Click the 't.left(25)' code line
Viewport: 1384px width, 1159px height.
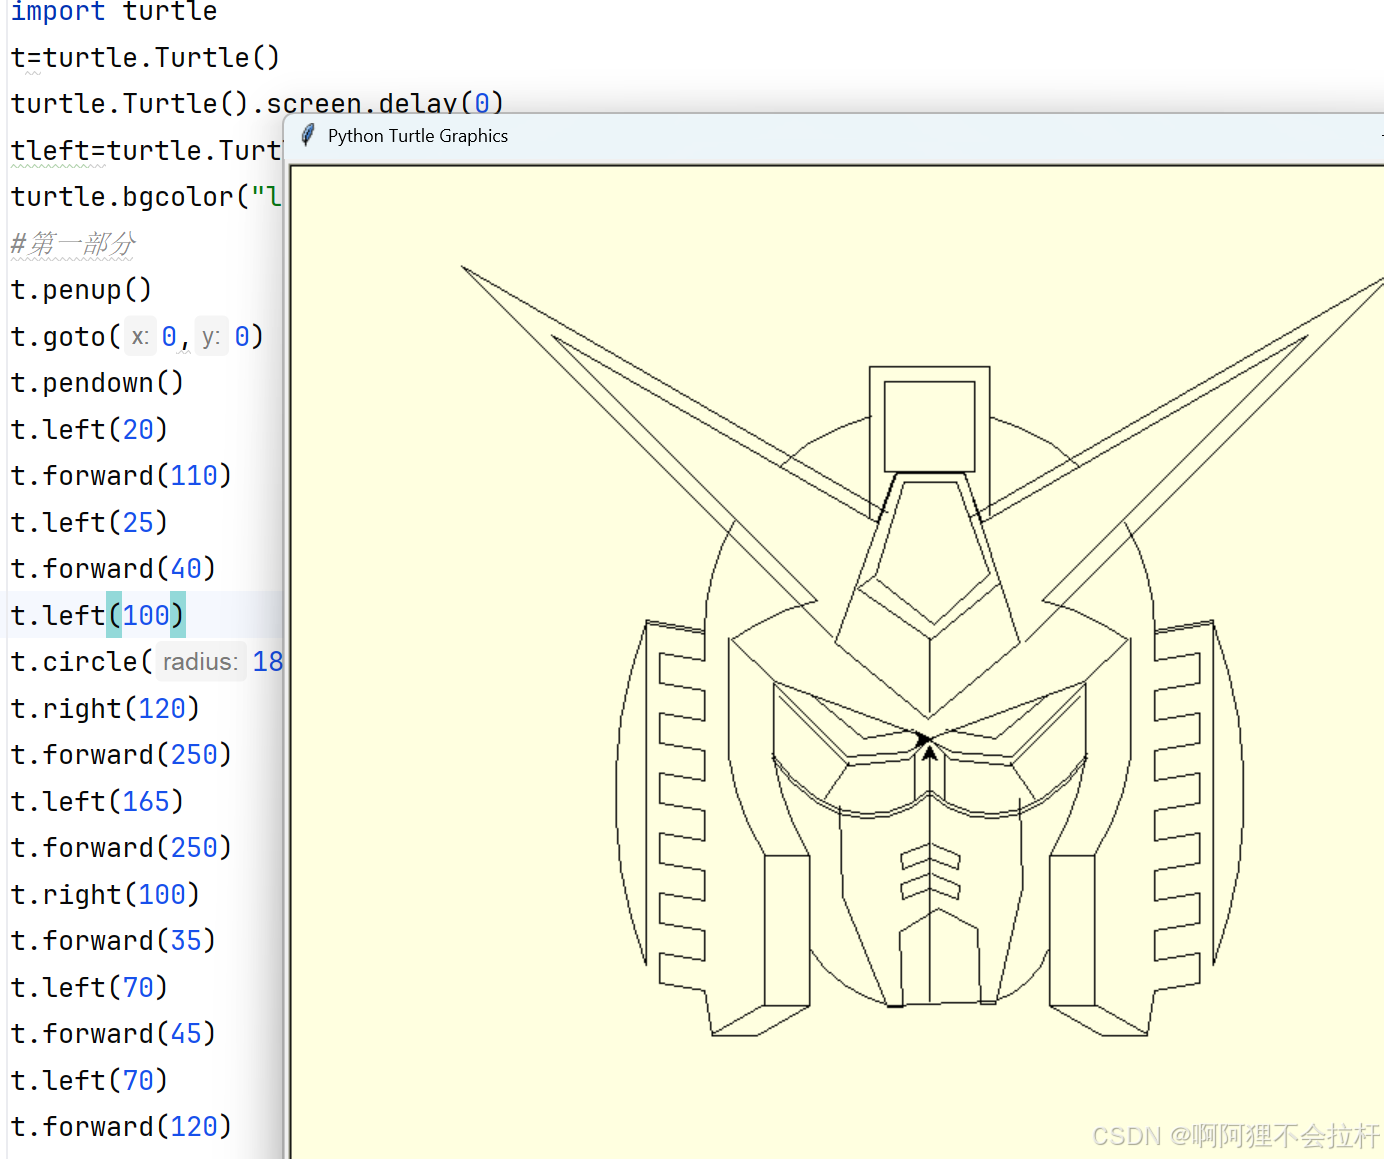point(89,523)
